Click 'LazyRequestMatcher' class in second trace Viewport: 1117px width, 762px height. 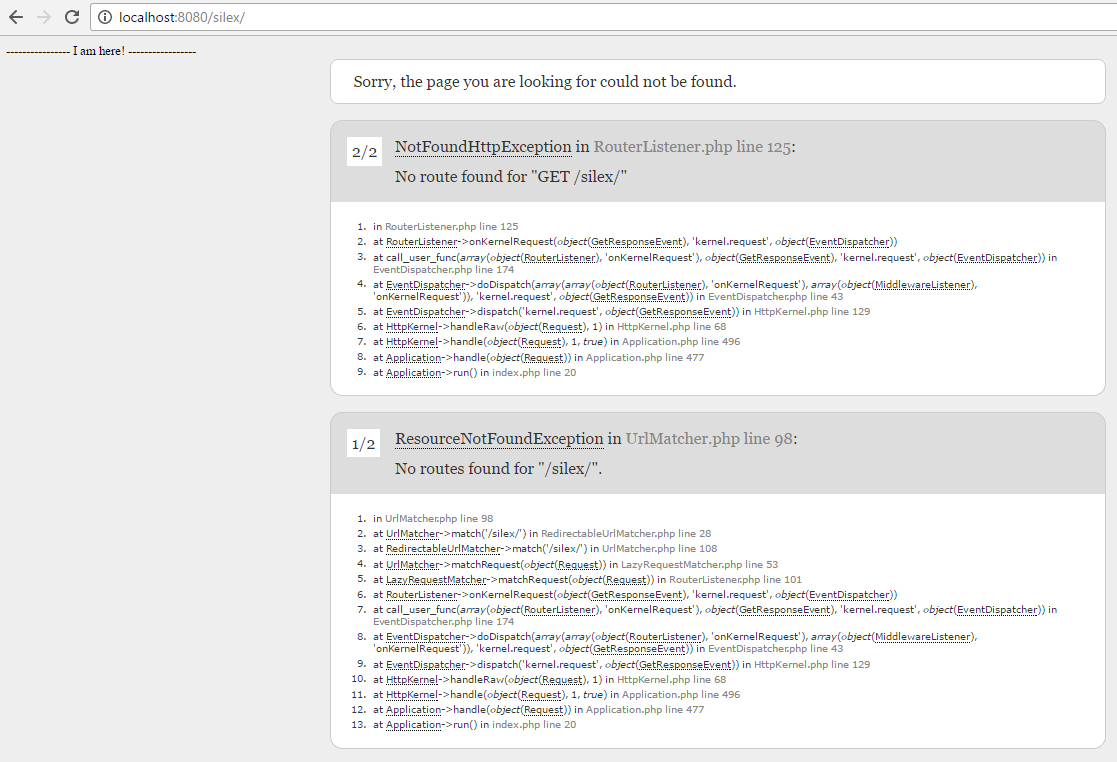tap(436, 580)
